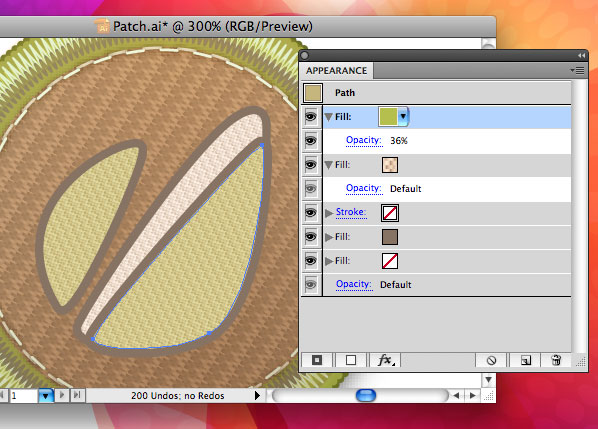Screen dimensions: 598x429
Task: Click the brown Fill color swatch
Action: [x=390, y=237]
